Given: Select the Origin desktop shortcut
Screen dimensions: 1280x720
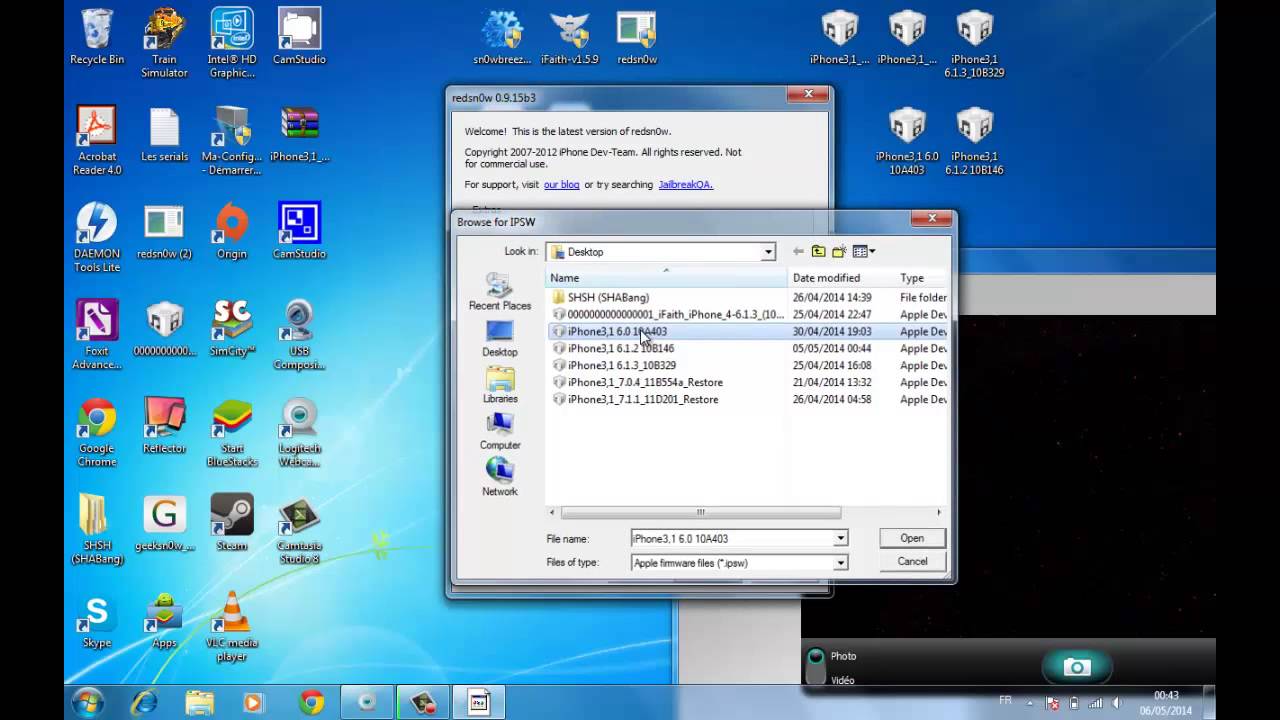Looking at the screenshot, I should (x=232, y=232).
